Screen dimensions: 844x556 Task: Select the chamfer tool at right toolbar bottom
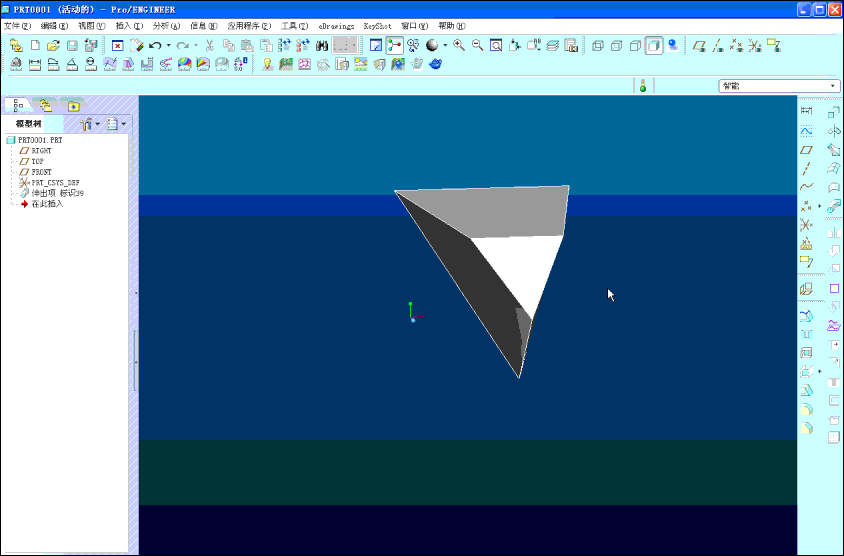(806, 428)
